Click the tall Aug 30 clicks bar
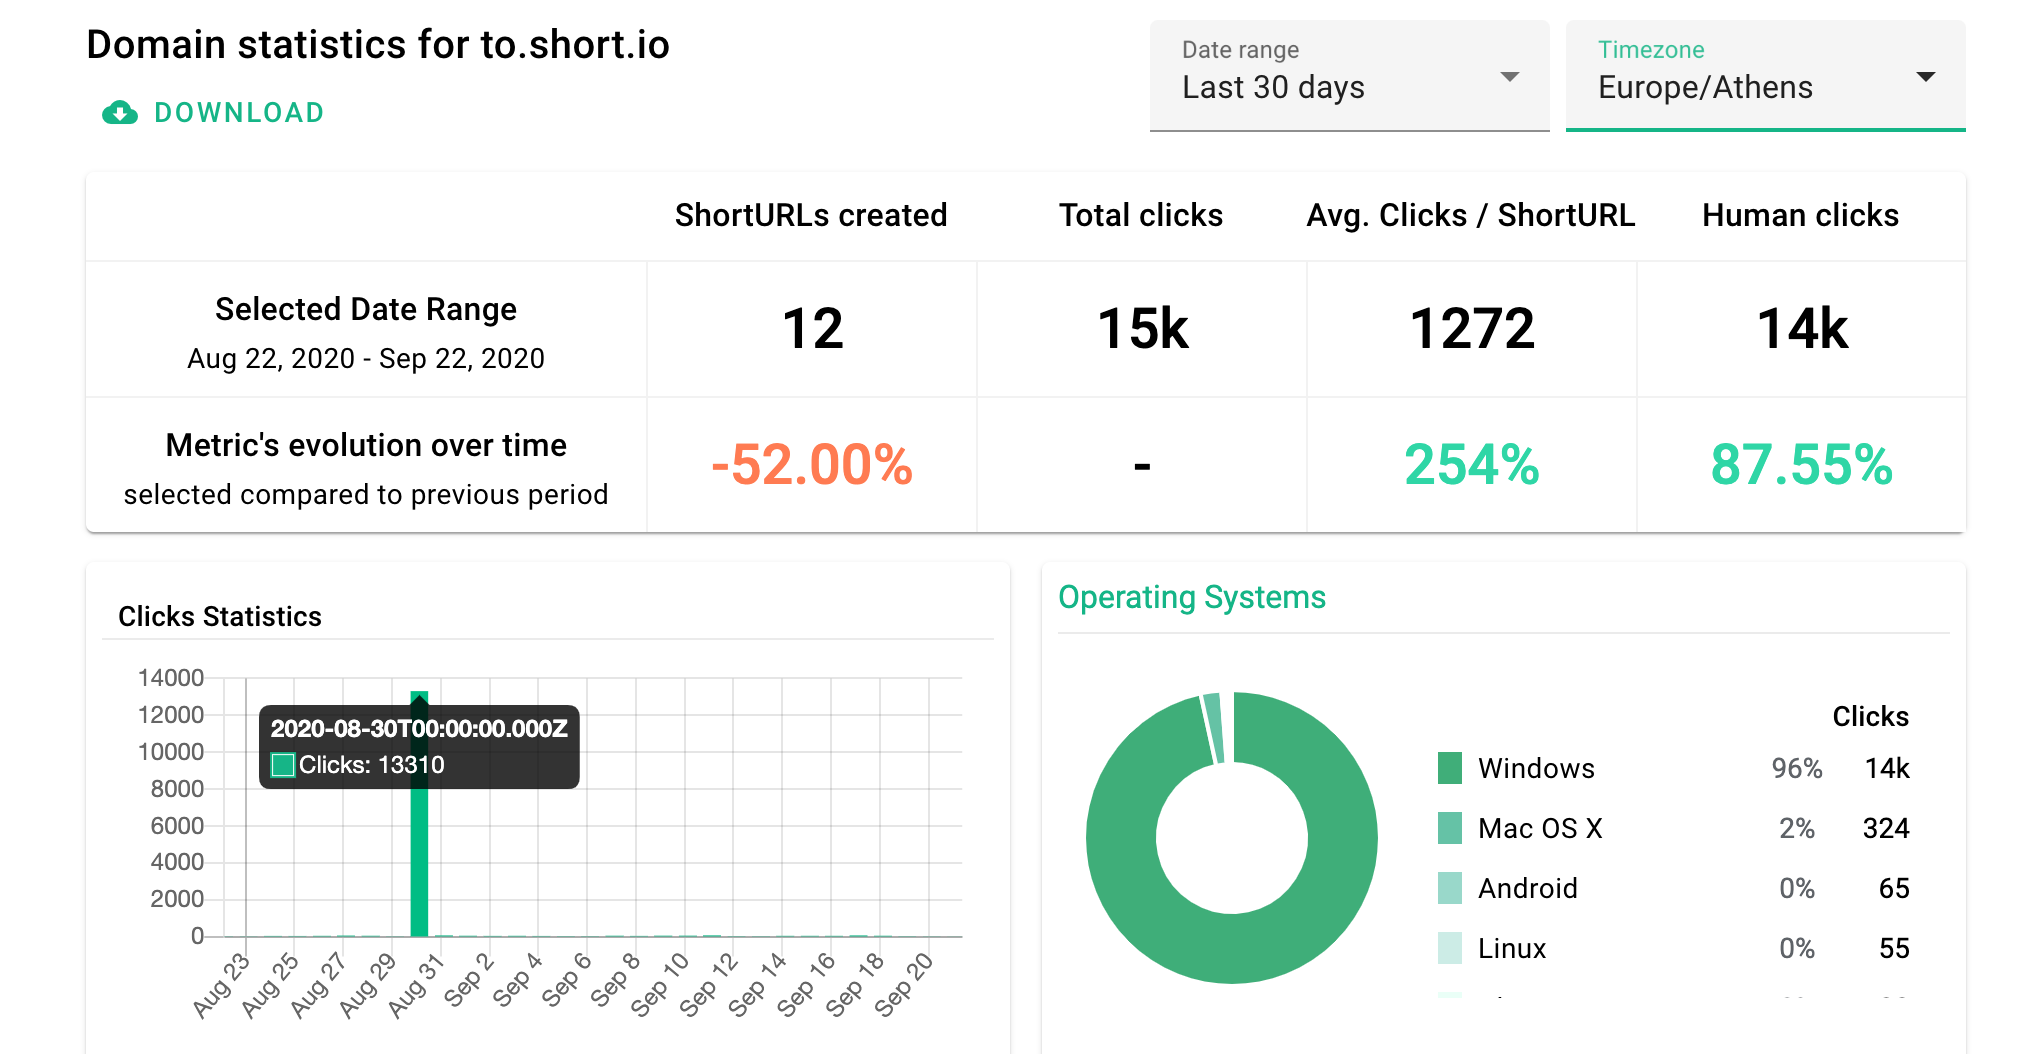2038x1054 pixels. click(x=419, y=860)
